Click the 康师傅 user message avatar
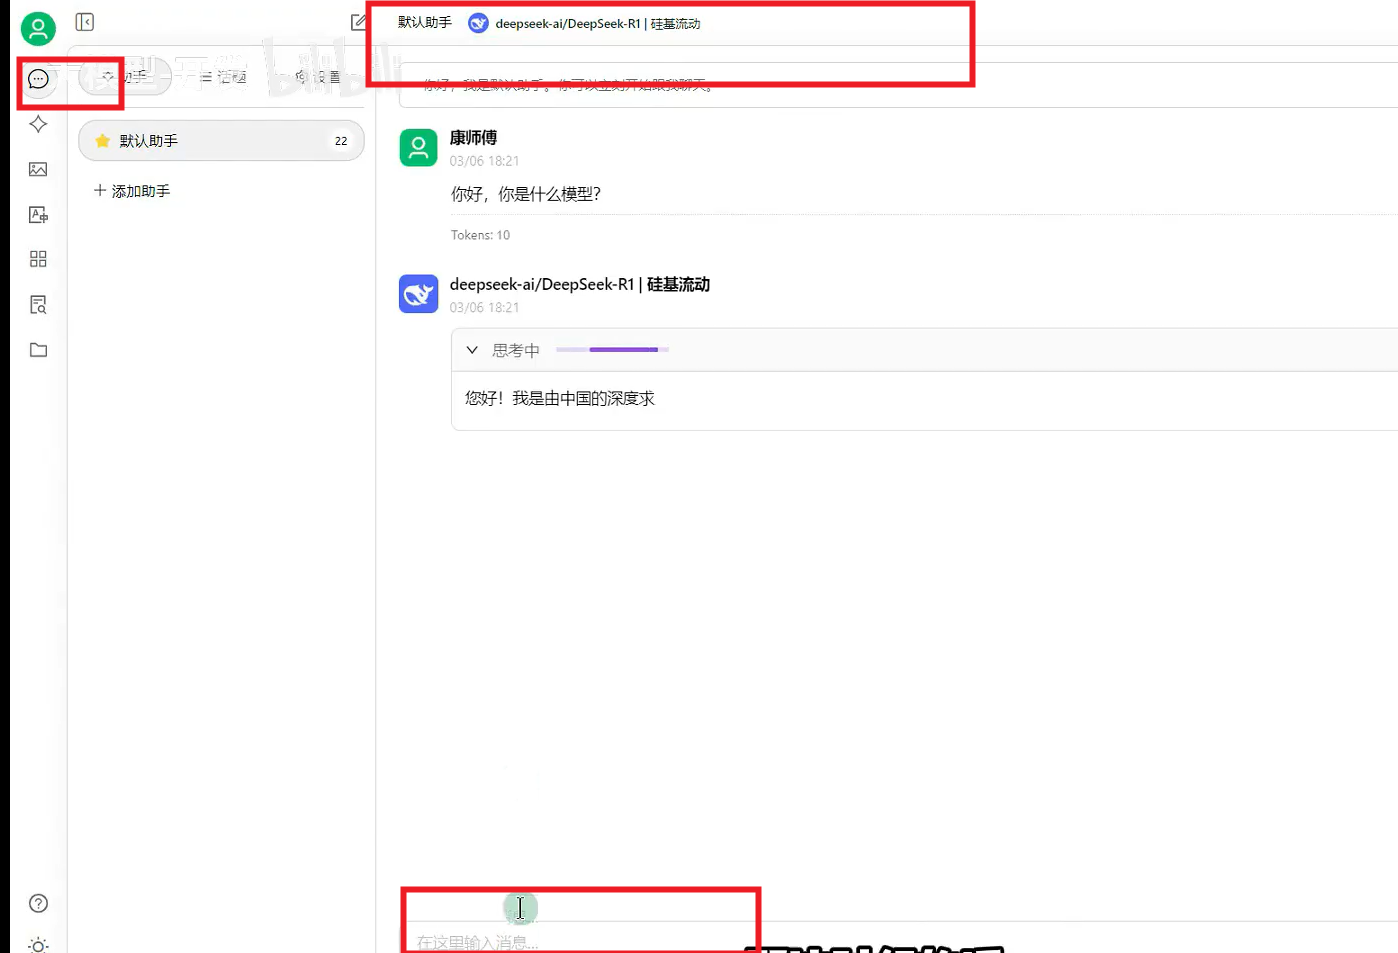Screen dimensions: 1398x953 point(418,147)
